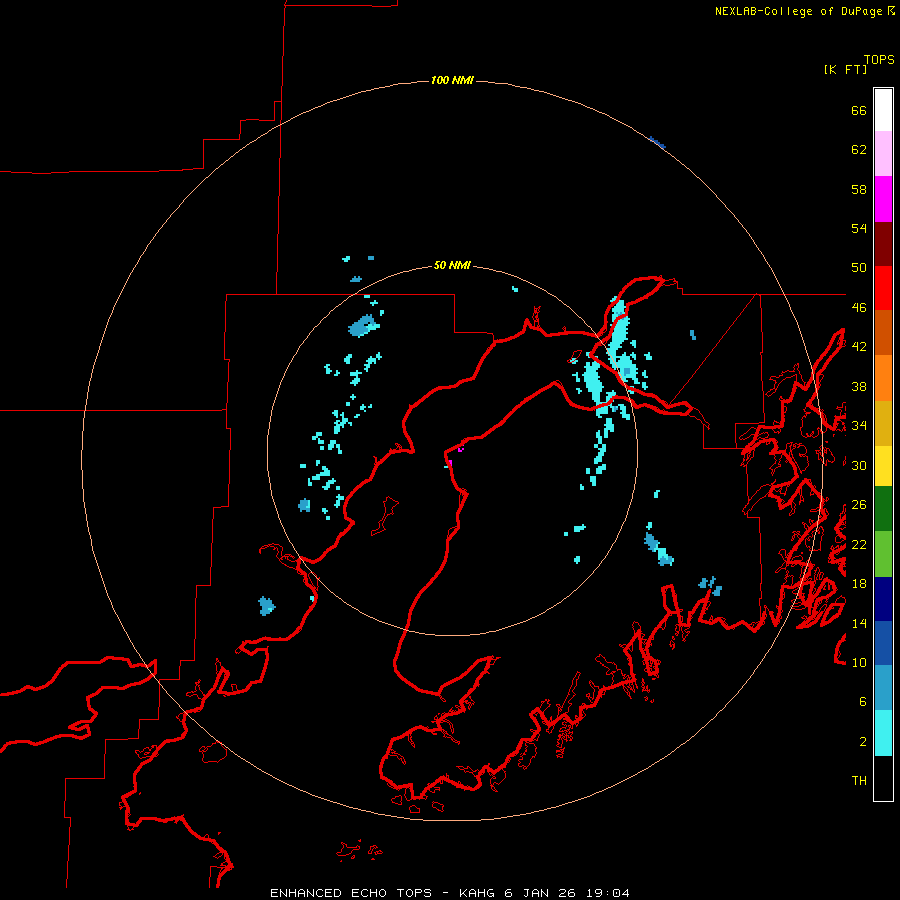Screen dimensions: 900x900
Task: Click 'ENHANCED ECHO TOPS' in the caption
Action: (351, 893)
